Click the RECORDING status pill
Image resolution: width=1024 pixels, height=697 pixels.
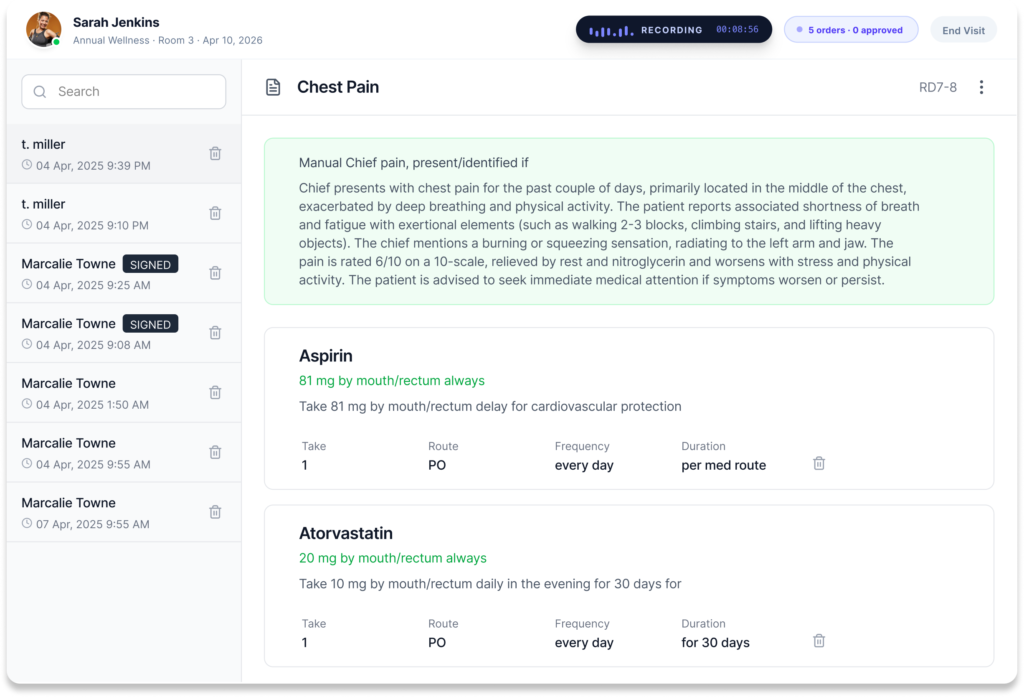coord(673,30)
